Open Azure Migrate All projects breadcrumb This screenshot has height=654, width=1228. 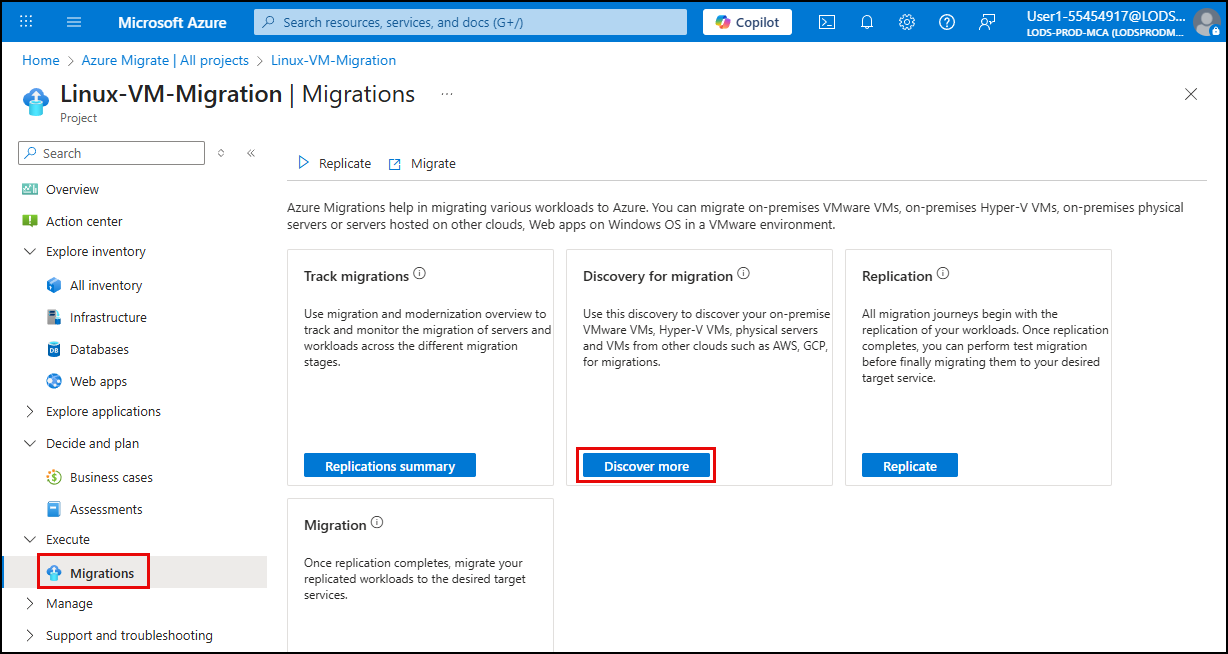tap(165, 60)
